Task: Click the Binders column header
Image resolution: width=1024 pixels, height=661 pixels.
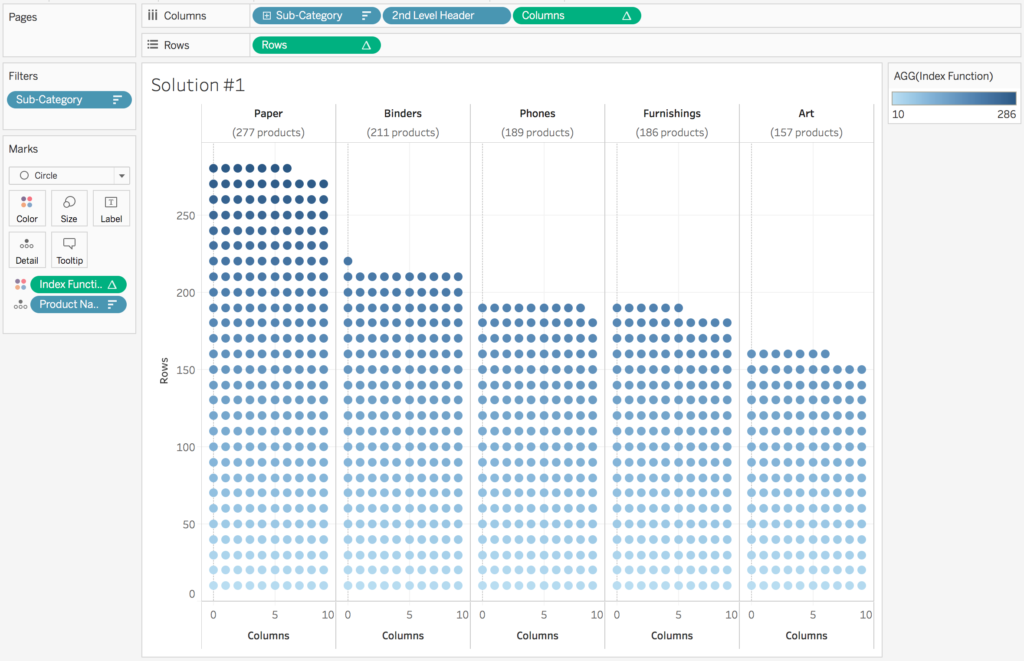Action: pyautogui.click(x=403, y=114)
